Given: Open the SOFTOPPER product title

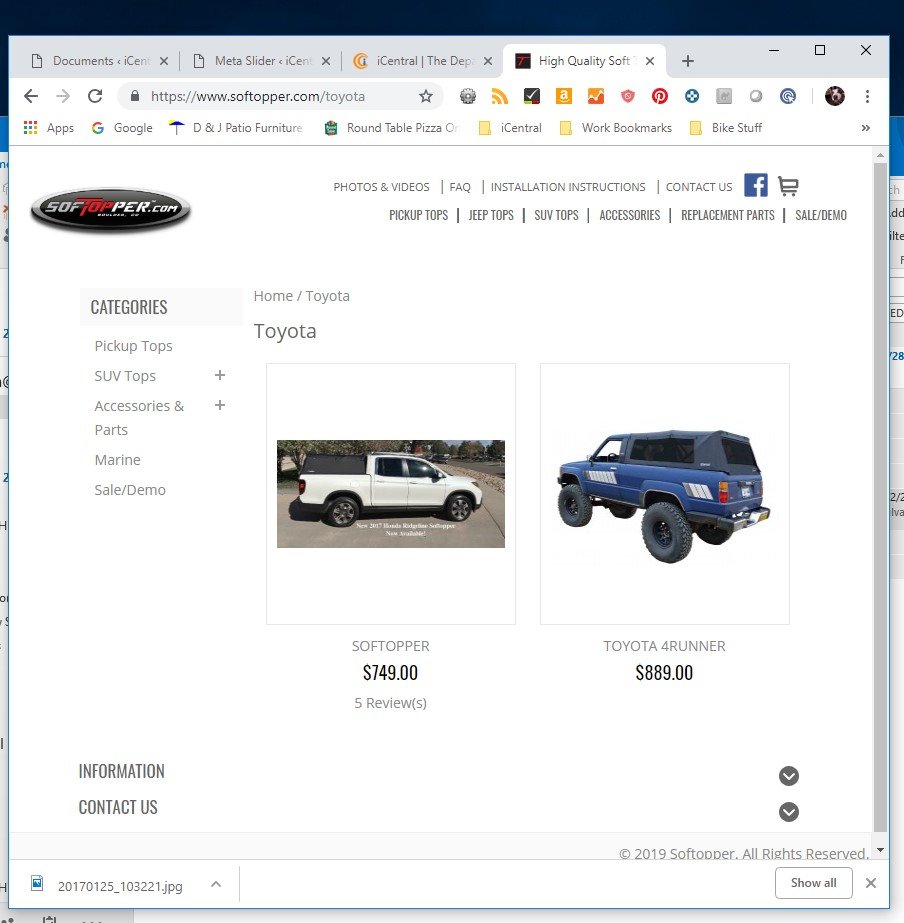Looking at the screenshot, I should [x=390, y=646].
